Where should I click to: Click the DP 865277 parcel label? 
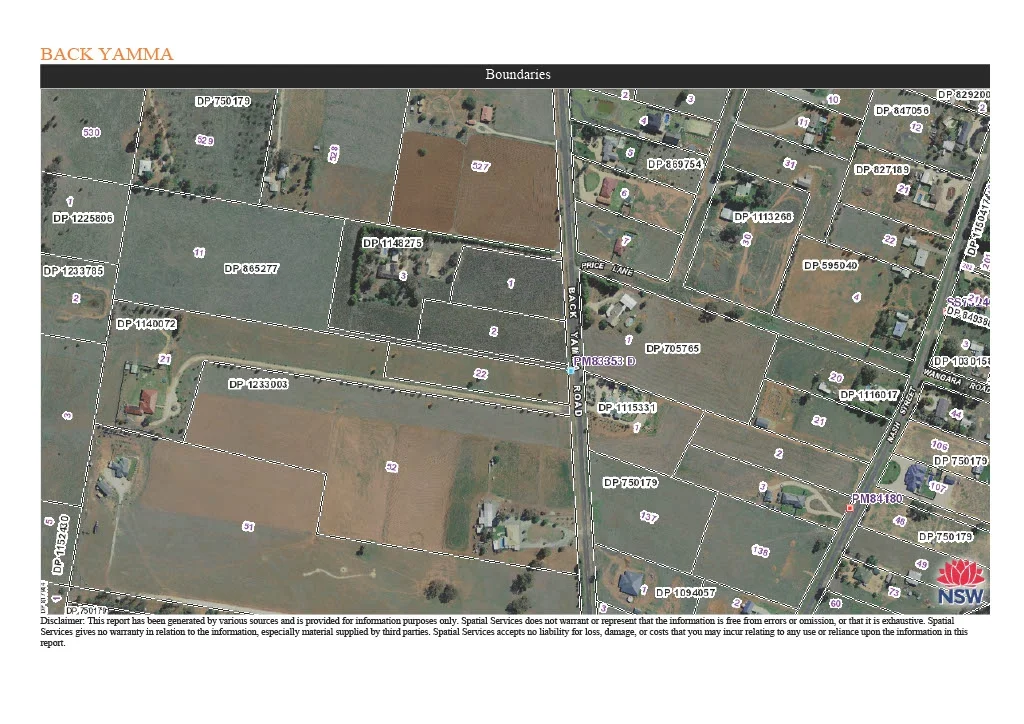[250, 268]
